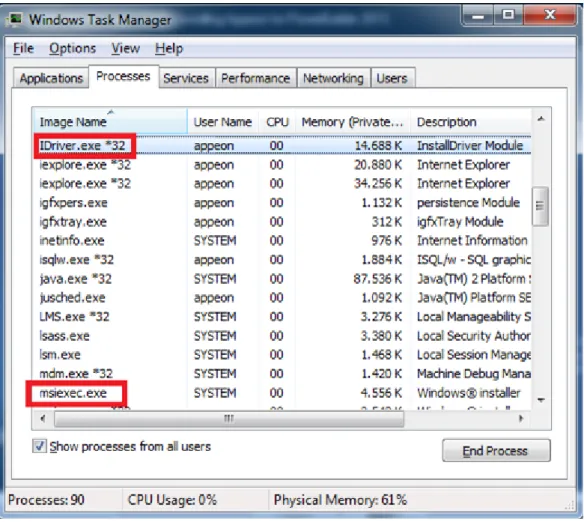
Task: Click the vertical scrollbar down arrow
Action: click(x=541, y=400)
